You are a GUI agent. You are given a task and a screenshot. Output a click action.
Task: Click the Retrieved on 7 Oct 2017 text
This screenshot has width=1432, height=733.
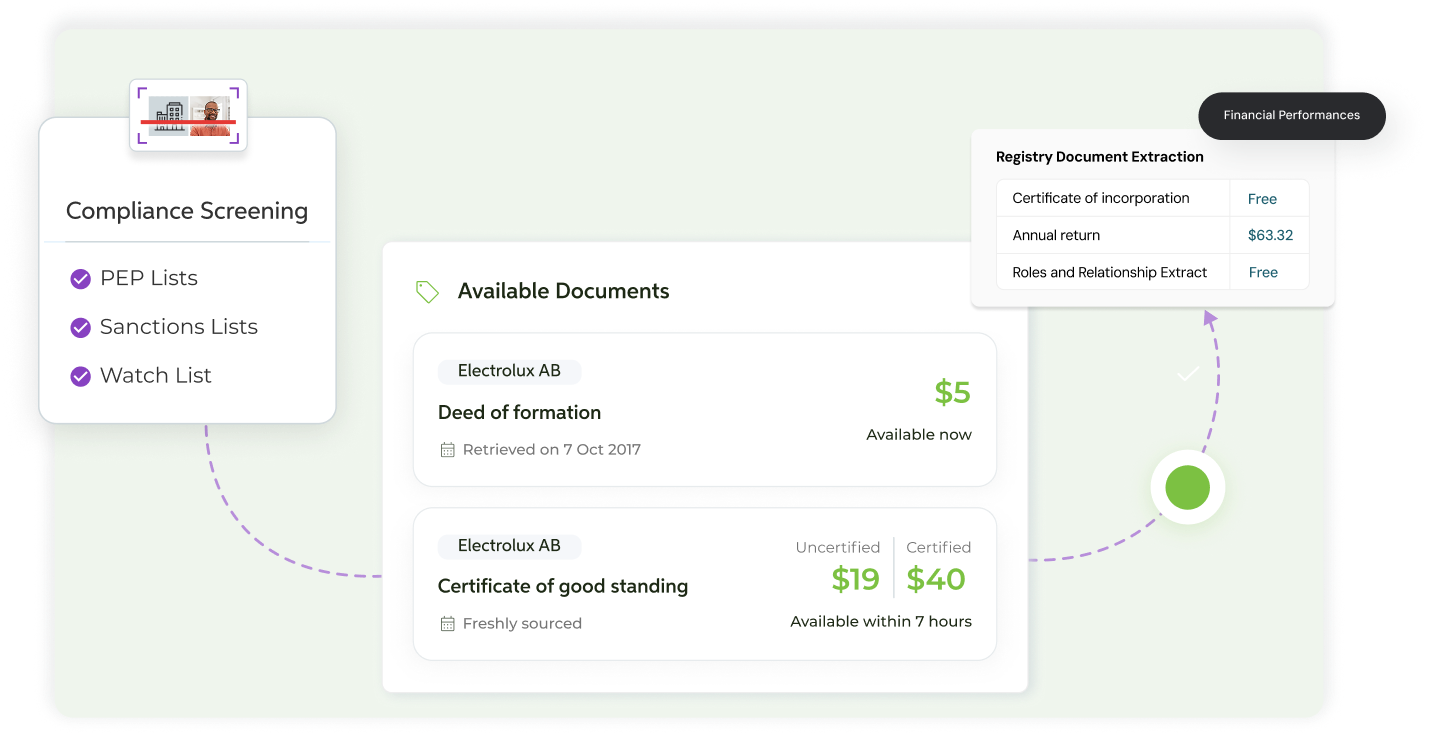tap(552, 450)
